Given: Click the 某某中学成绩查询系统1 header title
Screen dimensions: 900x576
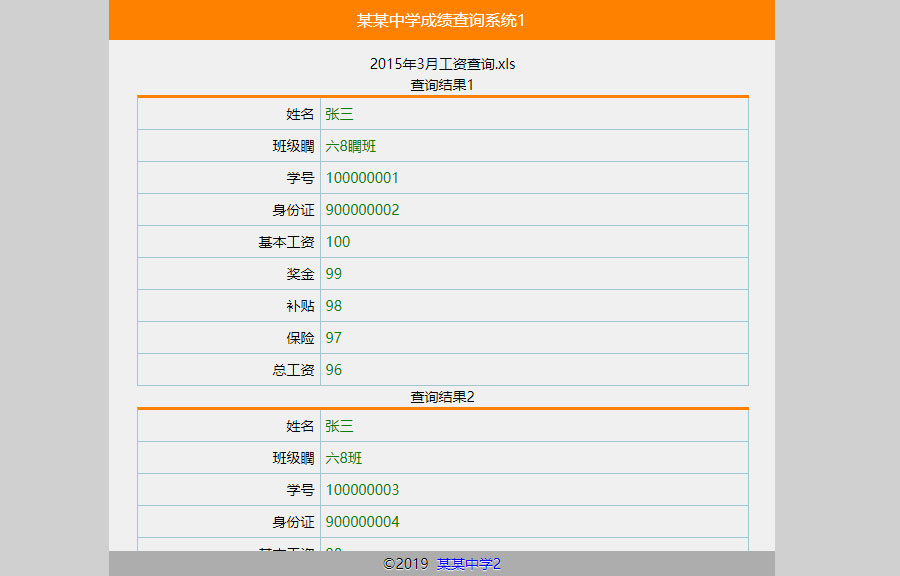Looking at the screenshot, I should (x=441, y=20).
